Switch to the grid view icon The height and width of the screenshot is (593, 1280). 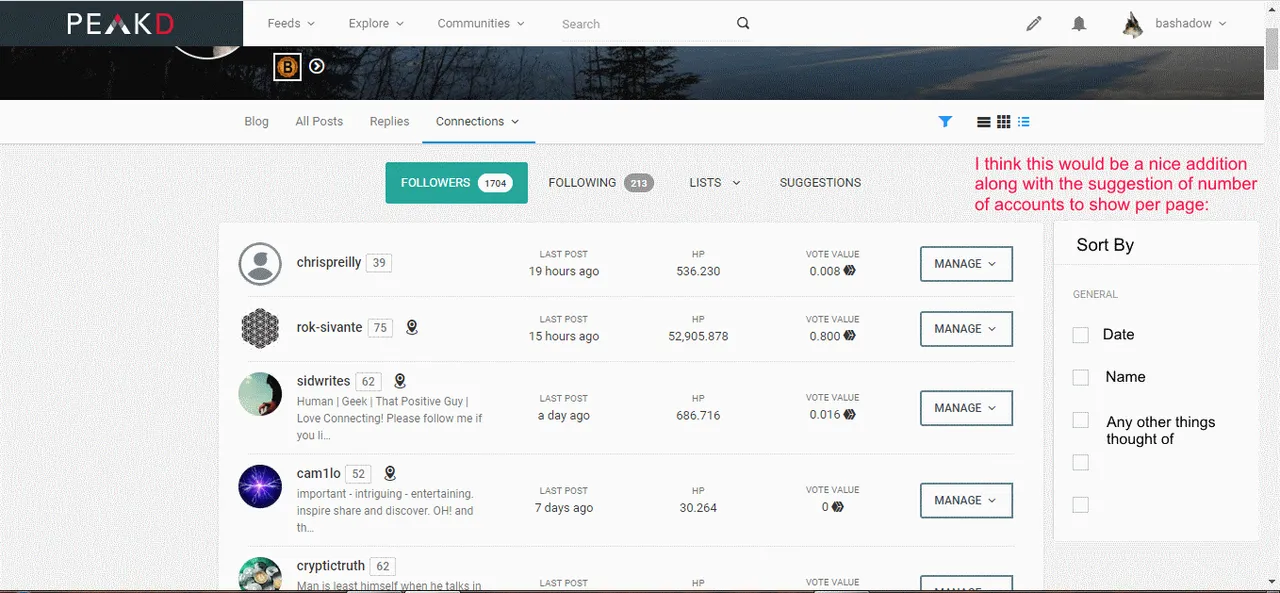(x=1004, y=121)
